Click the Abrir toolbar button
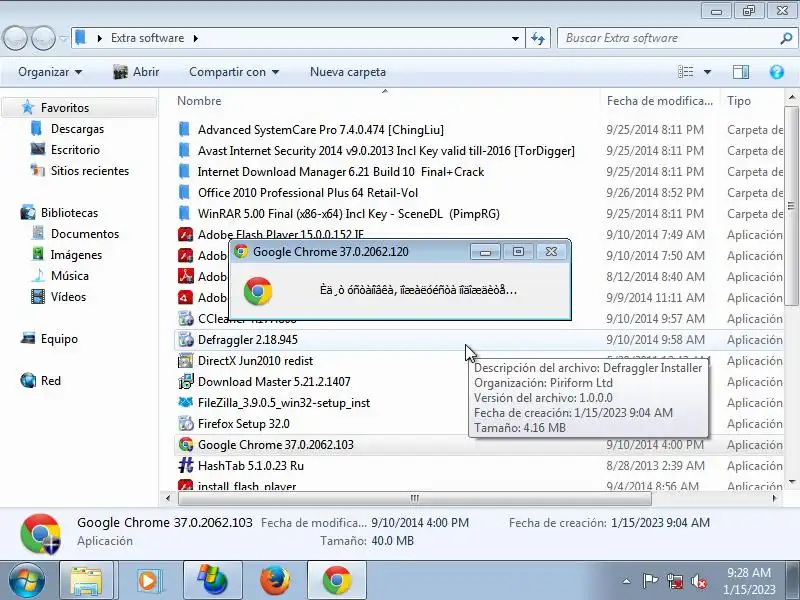The width and height of the screenshot is (800, 600). click(x=136, y=72)
